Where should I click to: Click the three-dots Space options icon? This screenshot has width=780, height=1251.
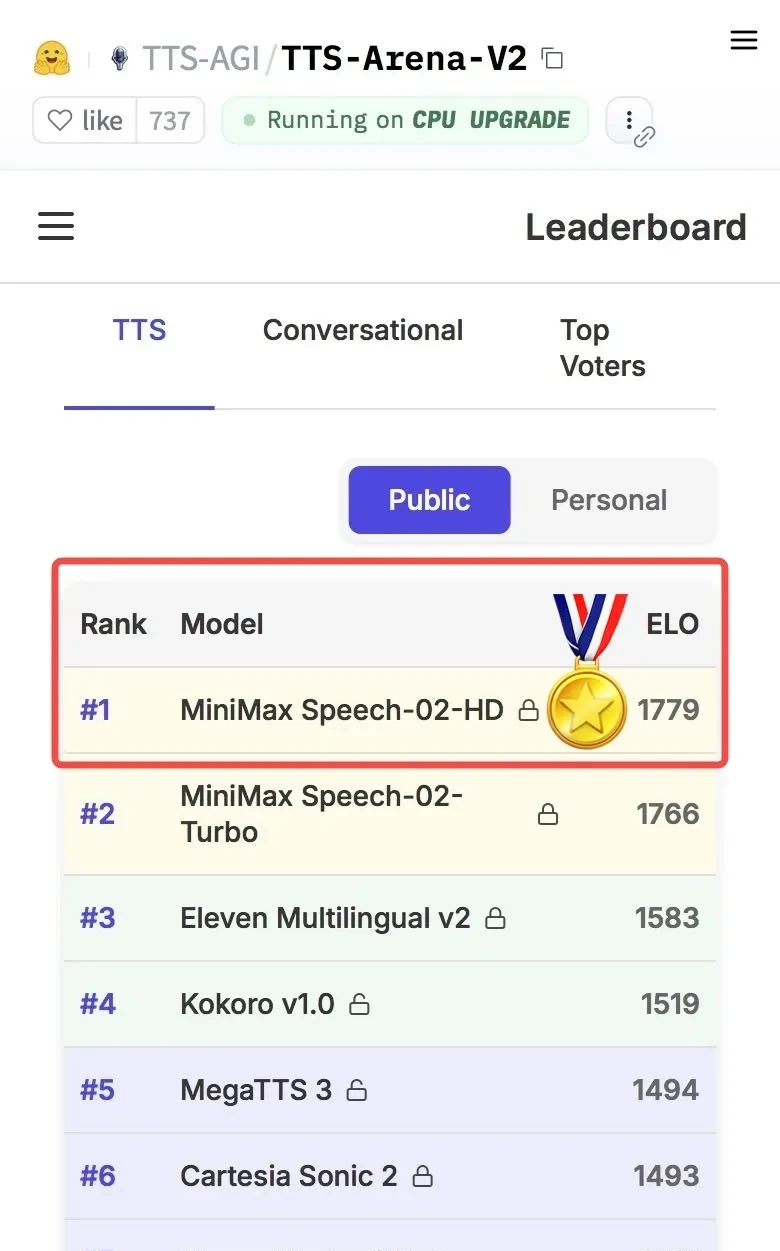click(630, 122)
